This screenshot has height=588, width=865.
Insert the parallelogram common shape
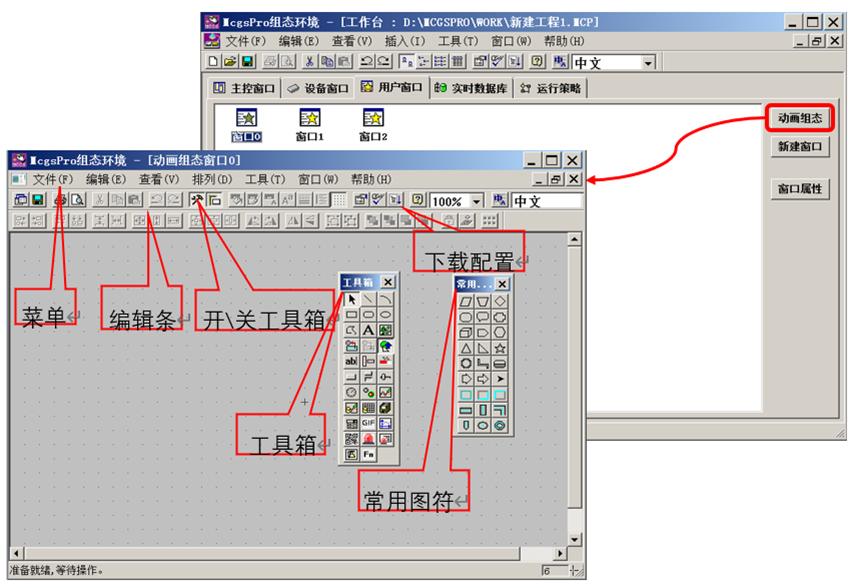(466, 302)
